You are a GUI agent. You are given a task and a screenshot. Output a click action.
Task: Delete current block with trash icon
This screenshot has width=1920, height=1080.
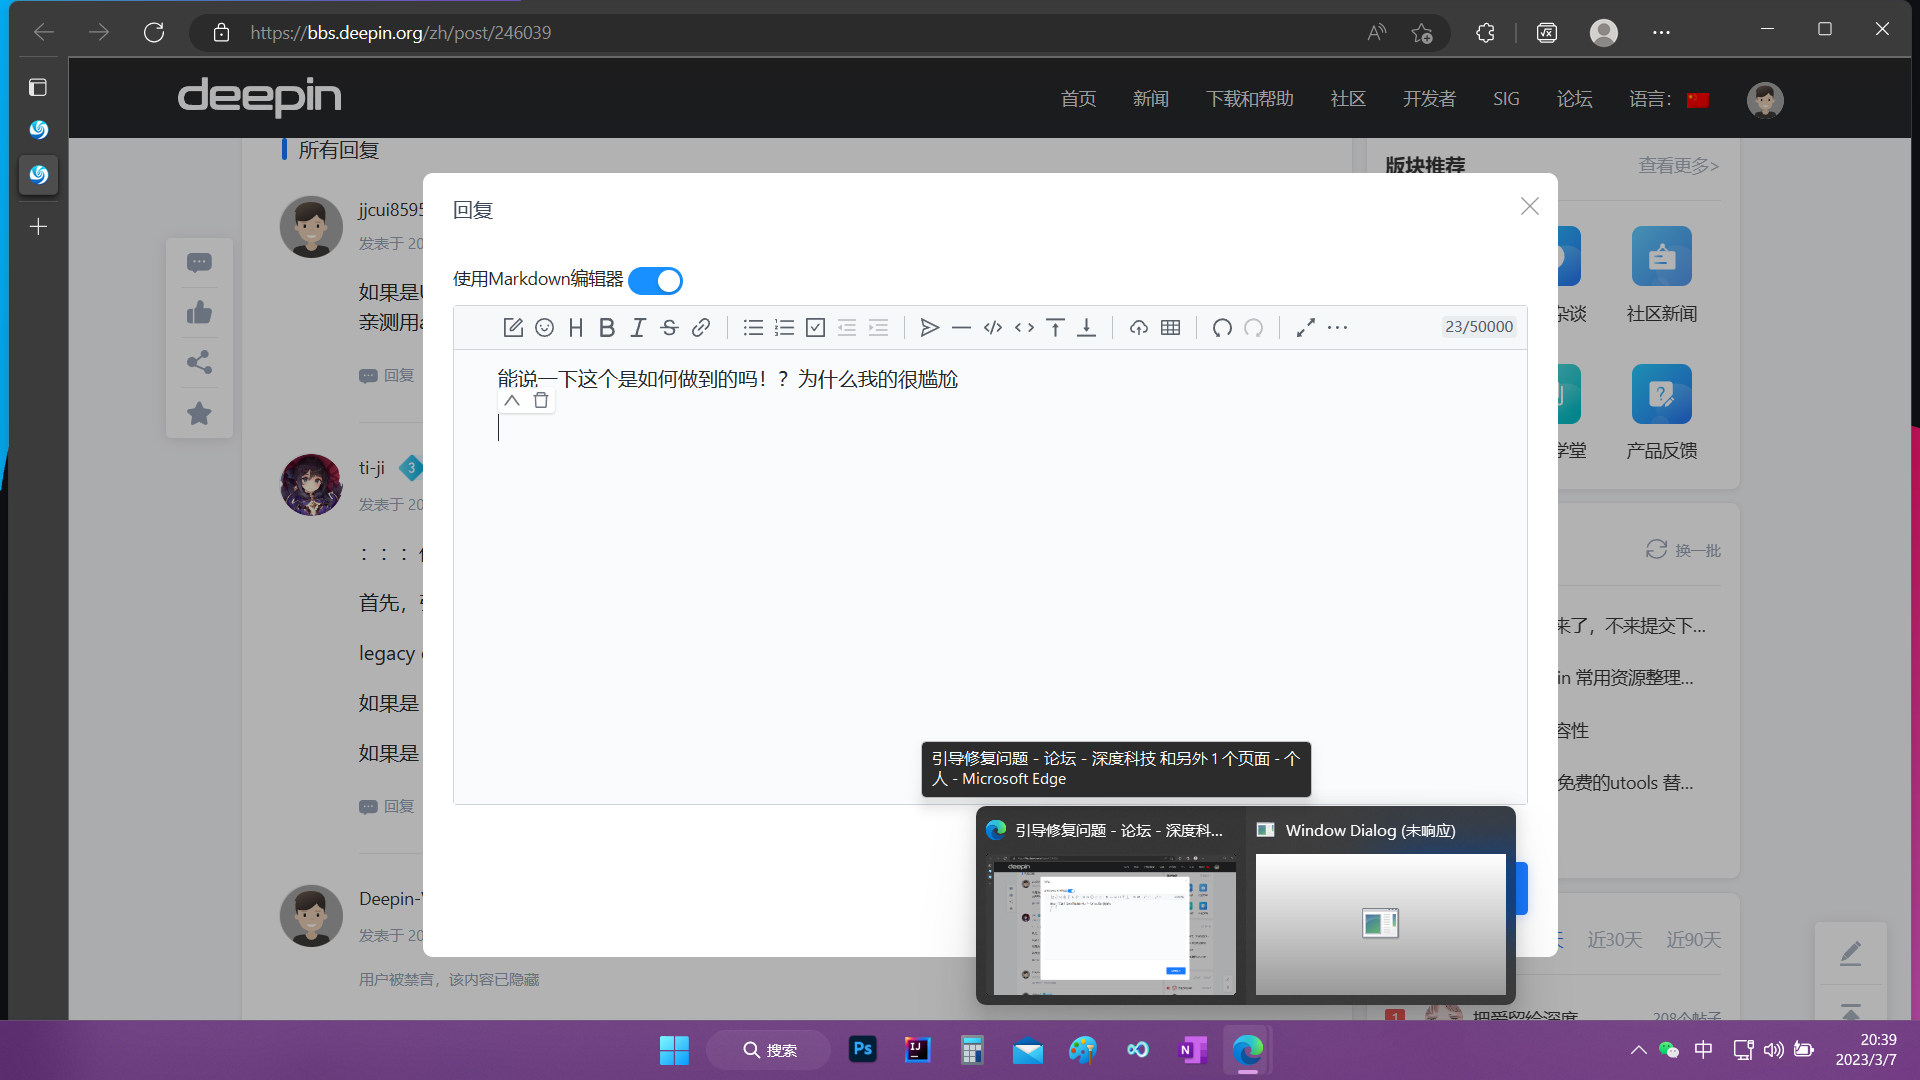pyautogui.click(x=541, y=401)
